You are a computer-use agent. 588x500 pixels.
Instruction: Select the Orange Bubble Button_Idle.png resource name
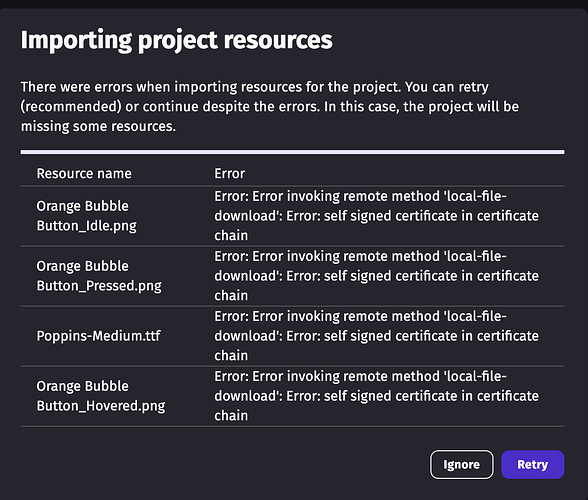click(x=87, y=216)
